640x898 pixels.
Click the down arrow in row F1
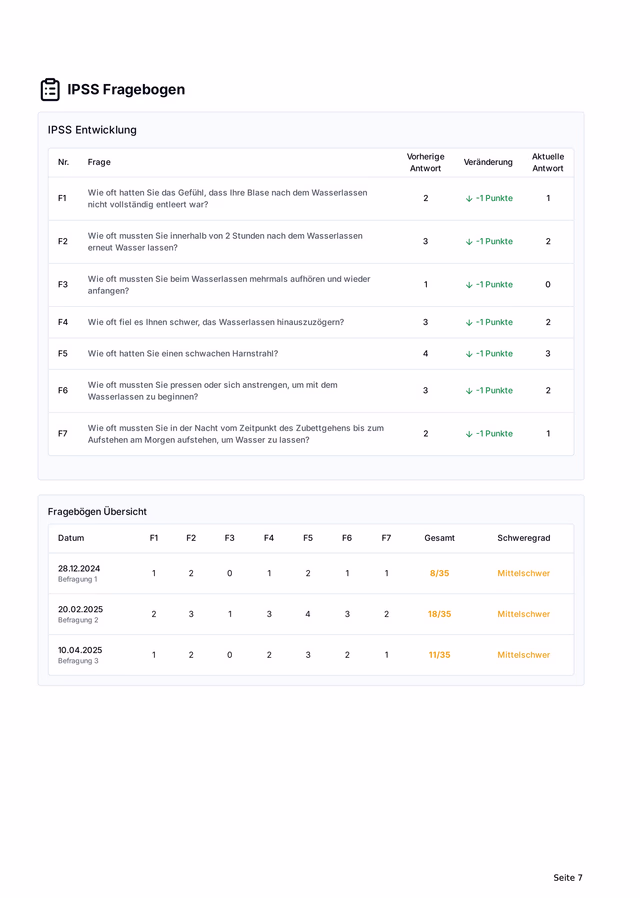[x=469, y=199]
